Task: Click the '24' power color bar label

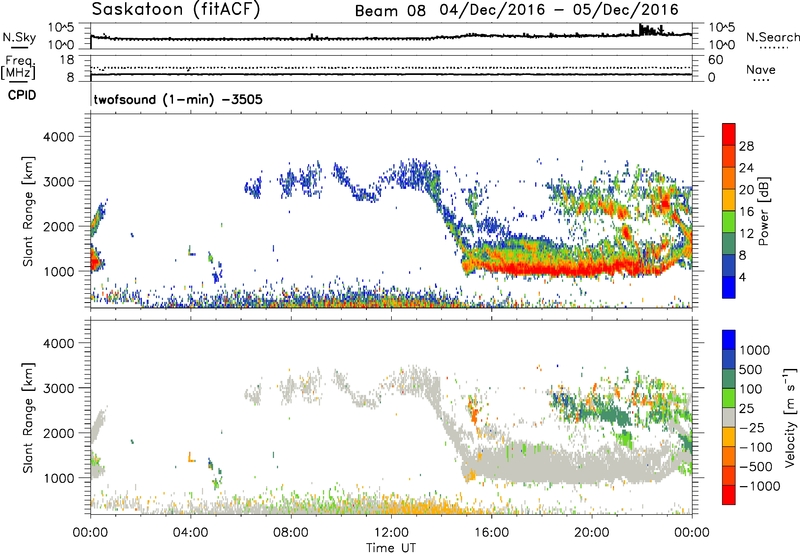Action: [746, 168]
